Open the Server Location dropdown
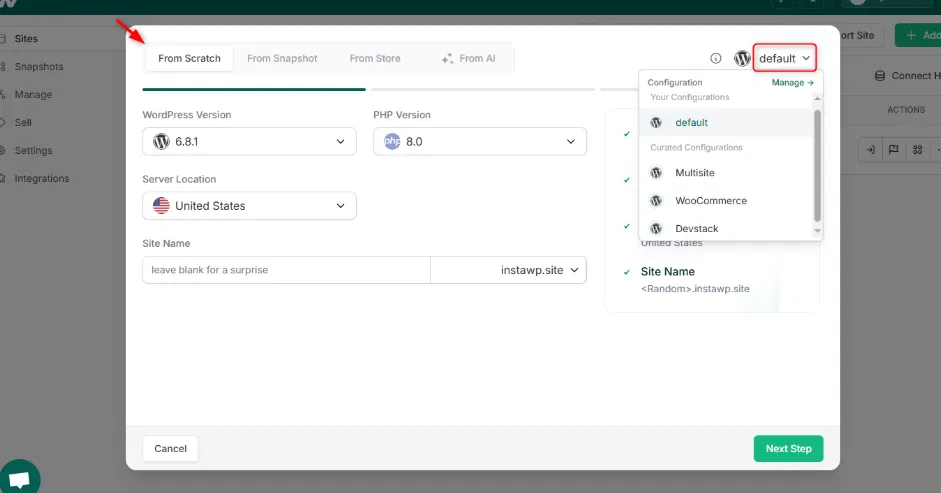Viewport: 941px width, 493px height. (249, 206)
